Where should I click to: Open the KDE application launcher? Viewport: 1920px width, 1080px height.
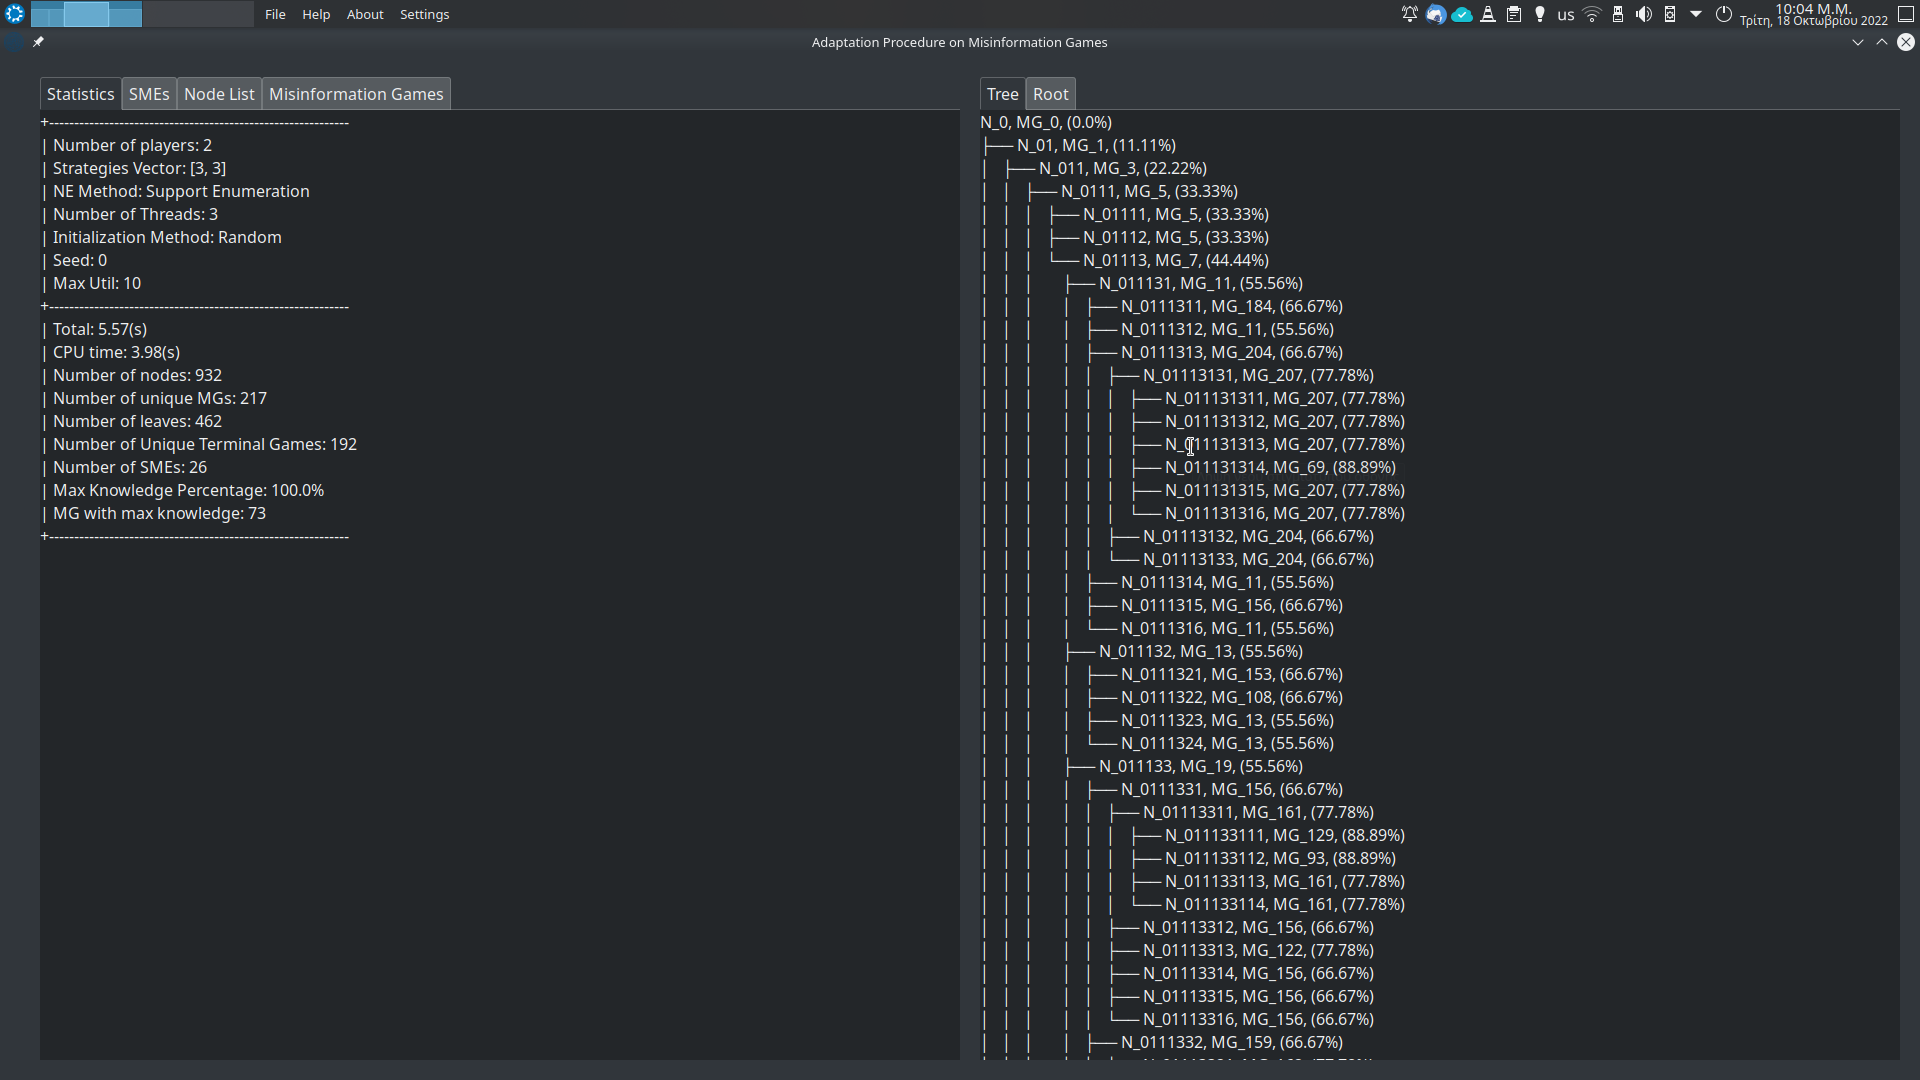tap(14, 14)
